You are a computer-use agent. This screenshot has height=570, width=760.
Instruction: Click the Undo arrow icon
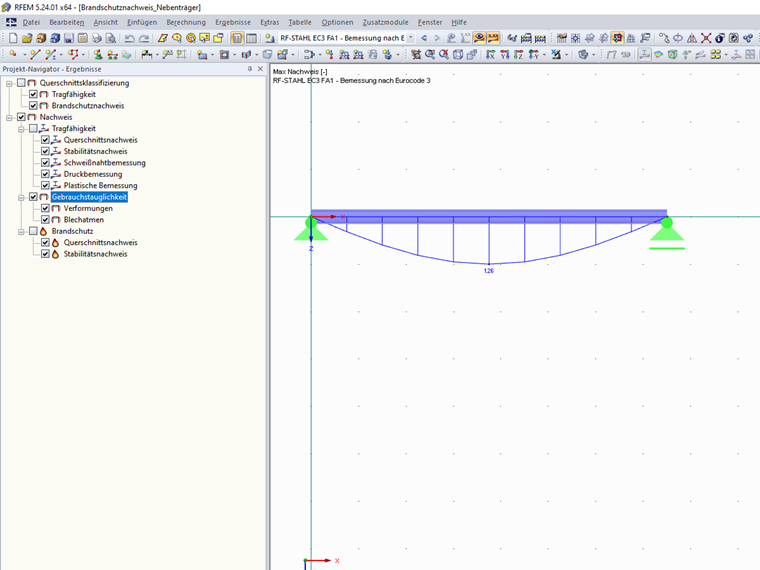129,38
